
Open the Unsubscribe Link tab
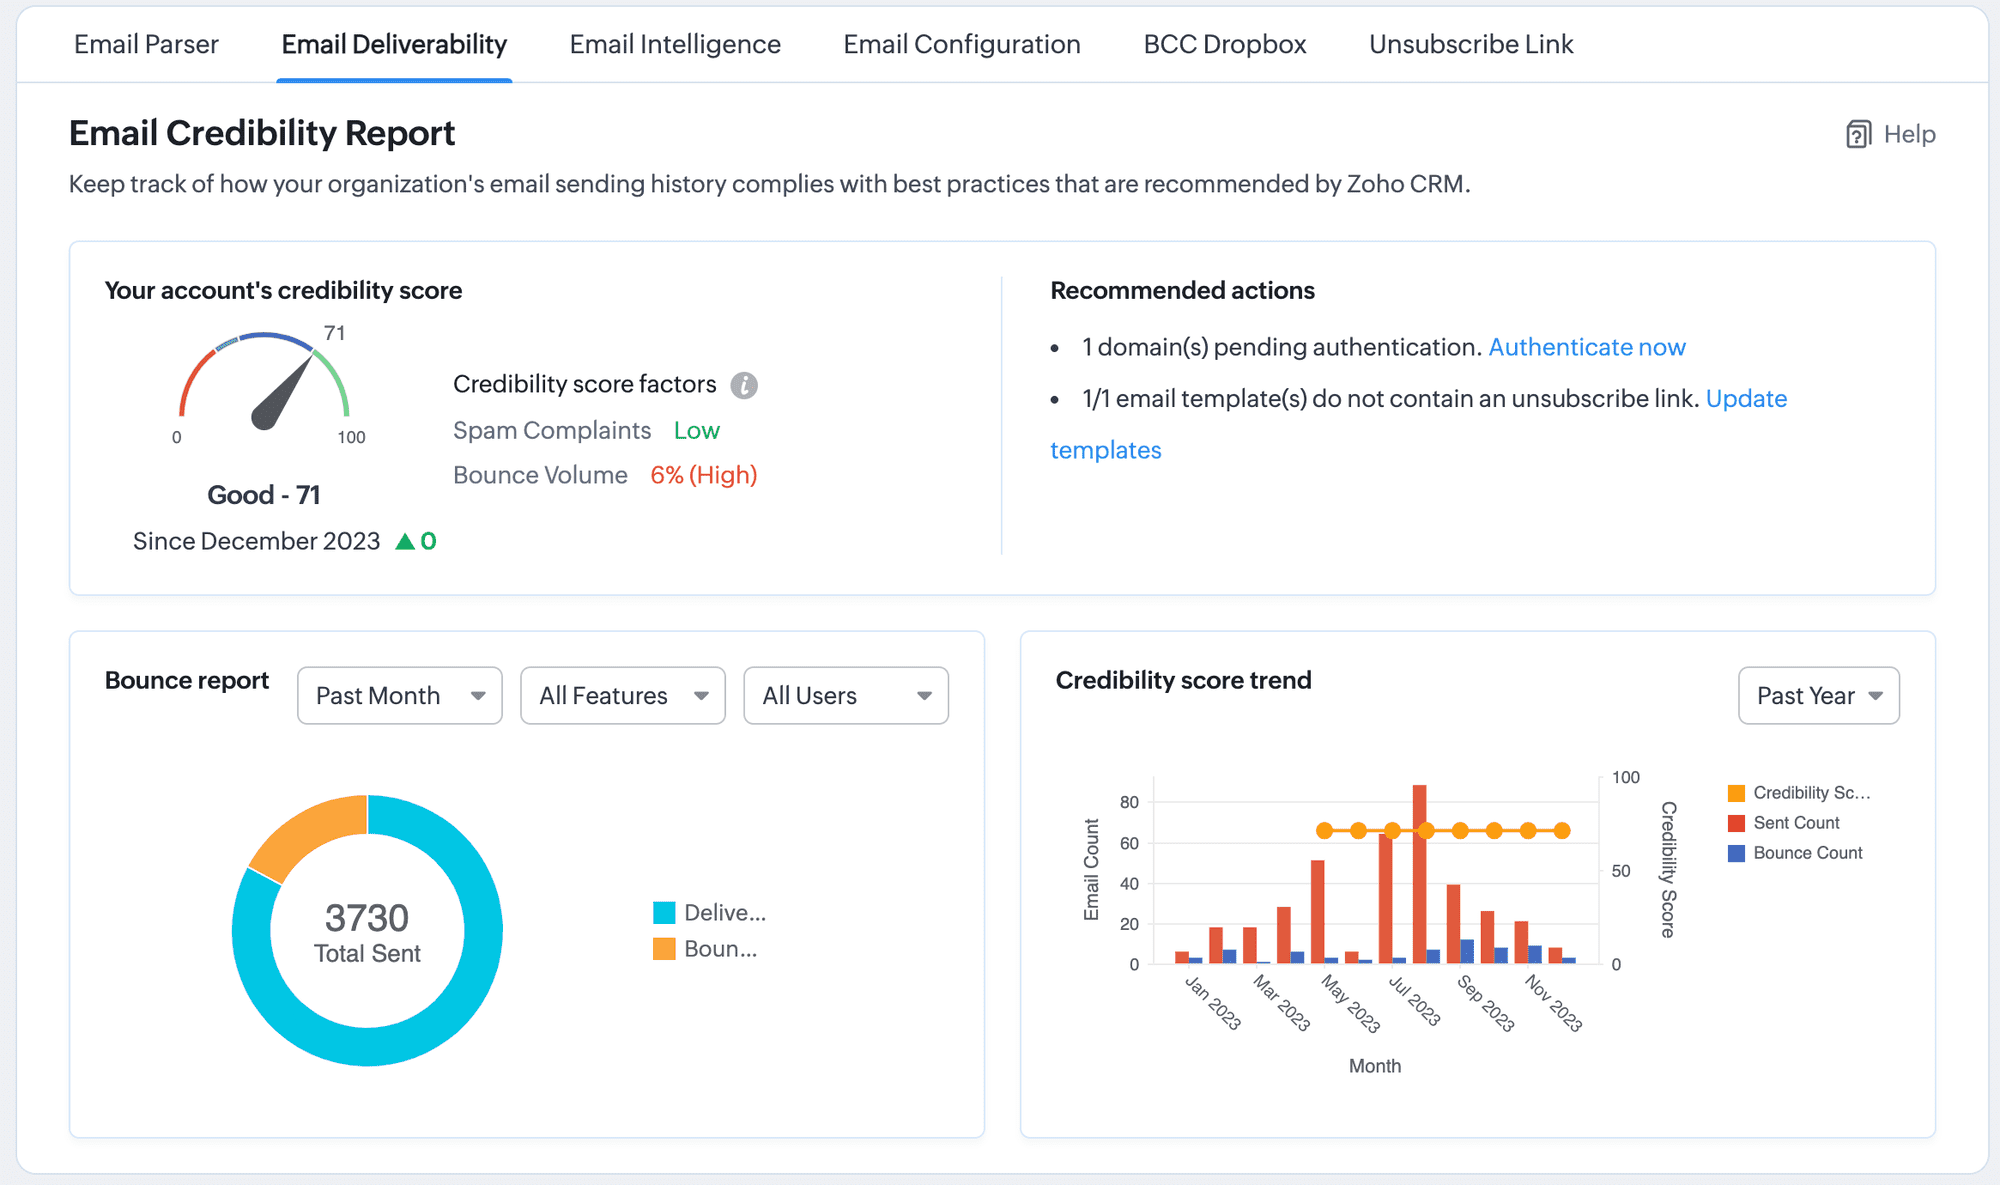(1470, 45)
